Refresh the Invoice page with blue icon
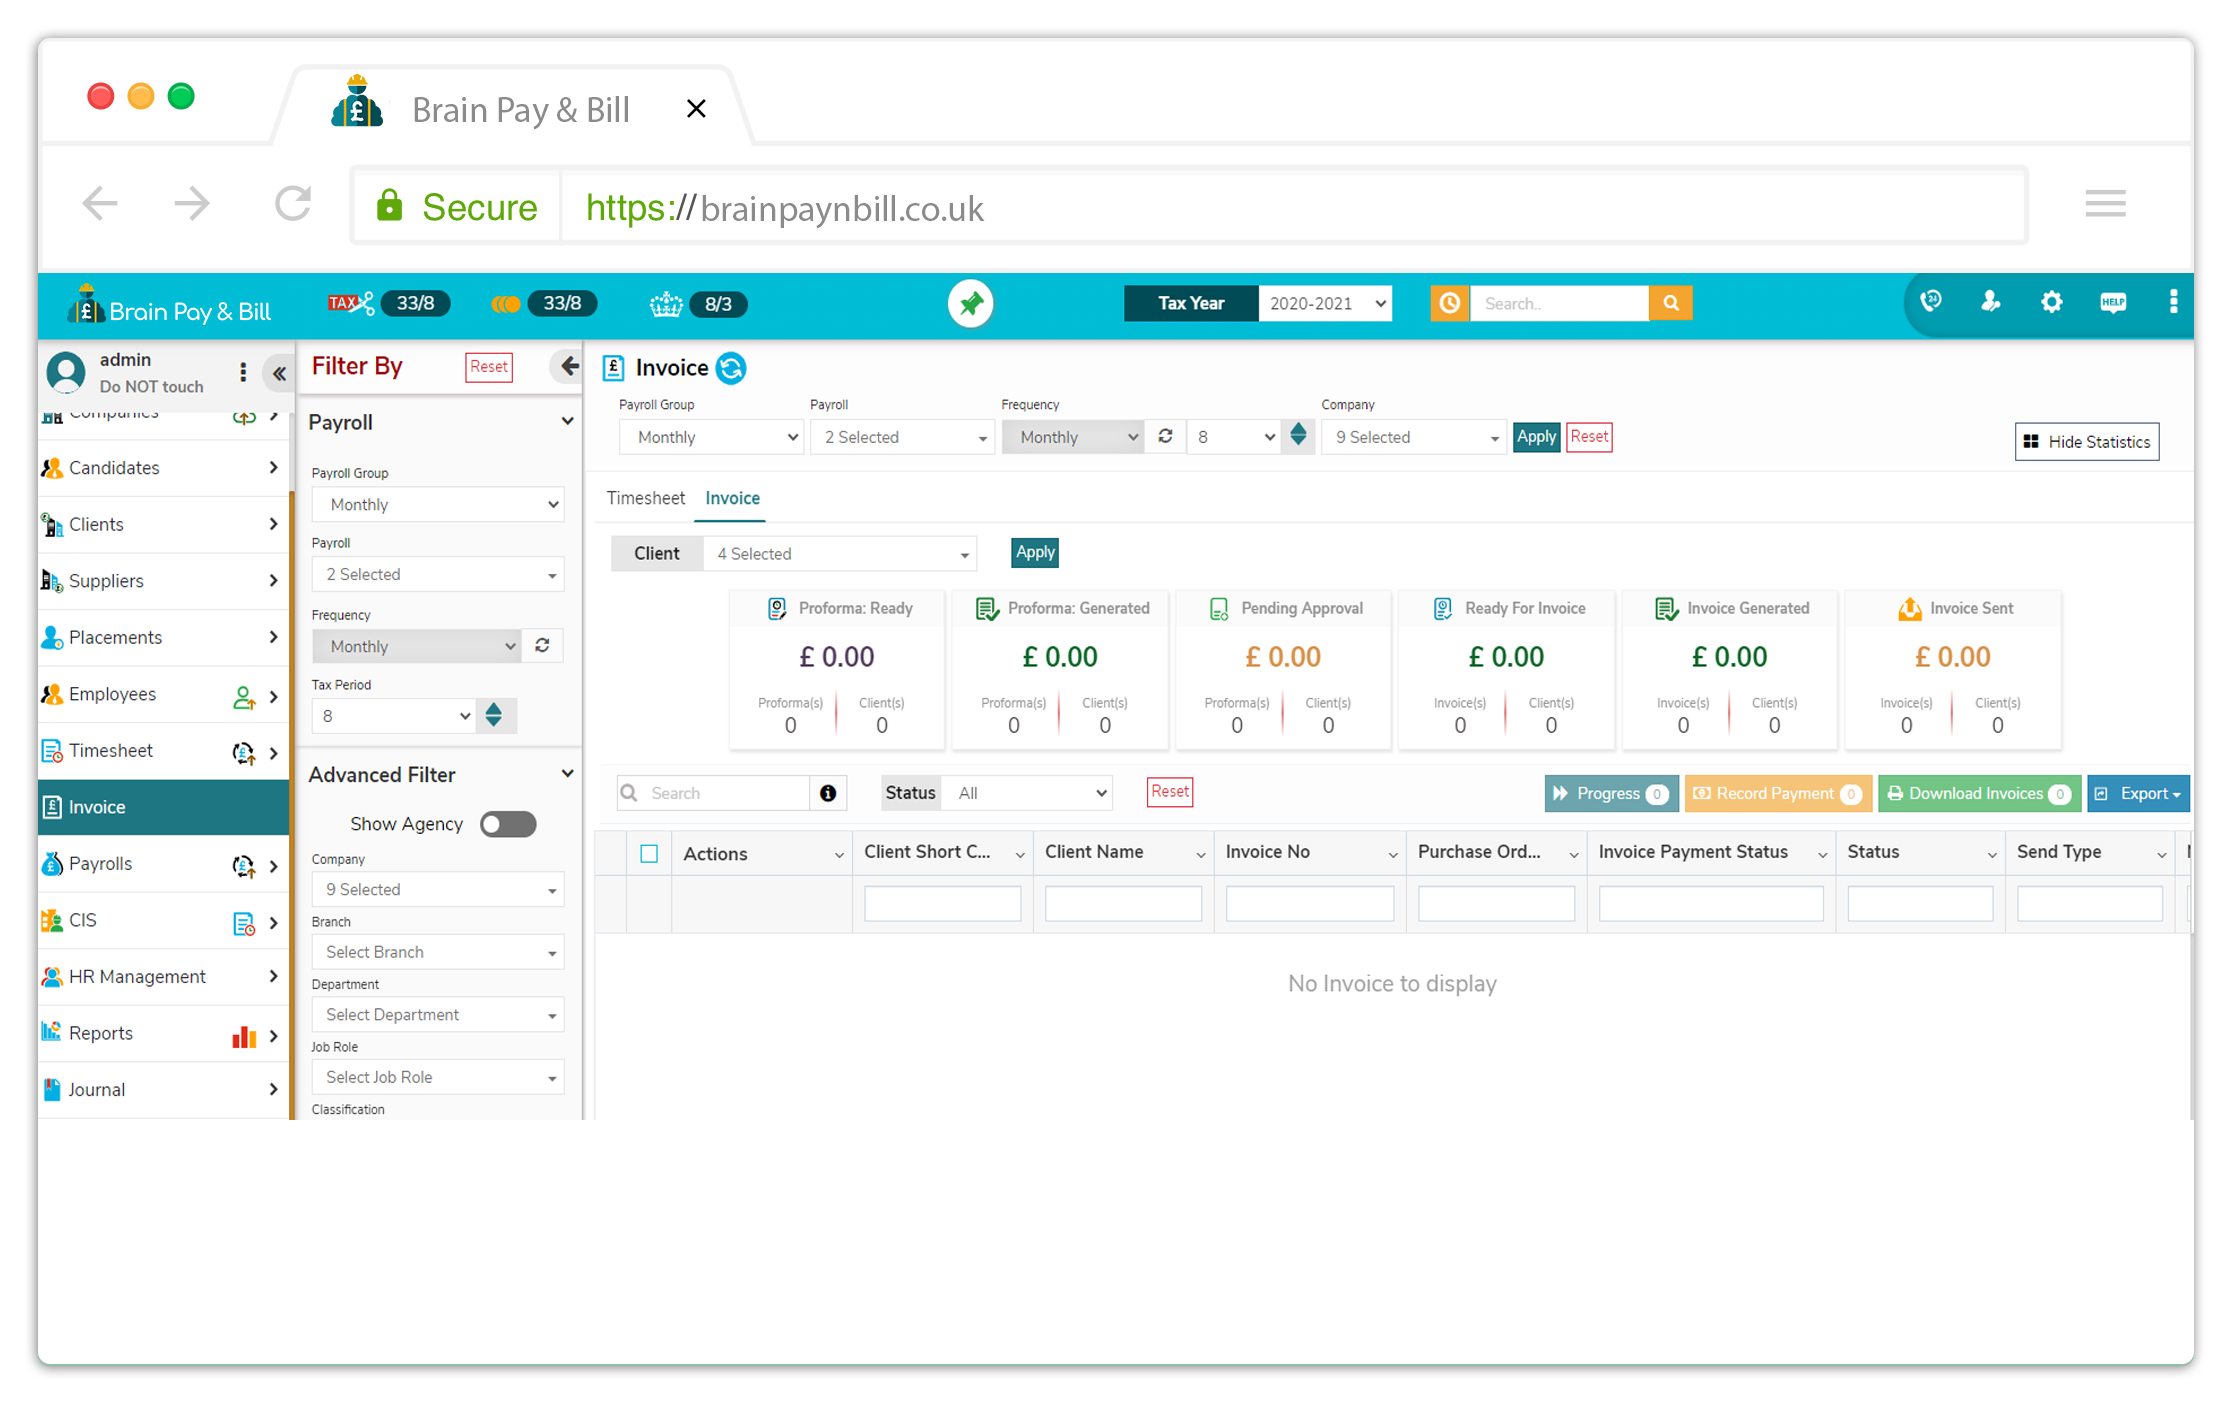Viewport: 2232px width, 1408px height. point(731,368)
